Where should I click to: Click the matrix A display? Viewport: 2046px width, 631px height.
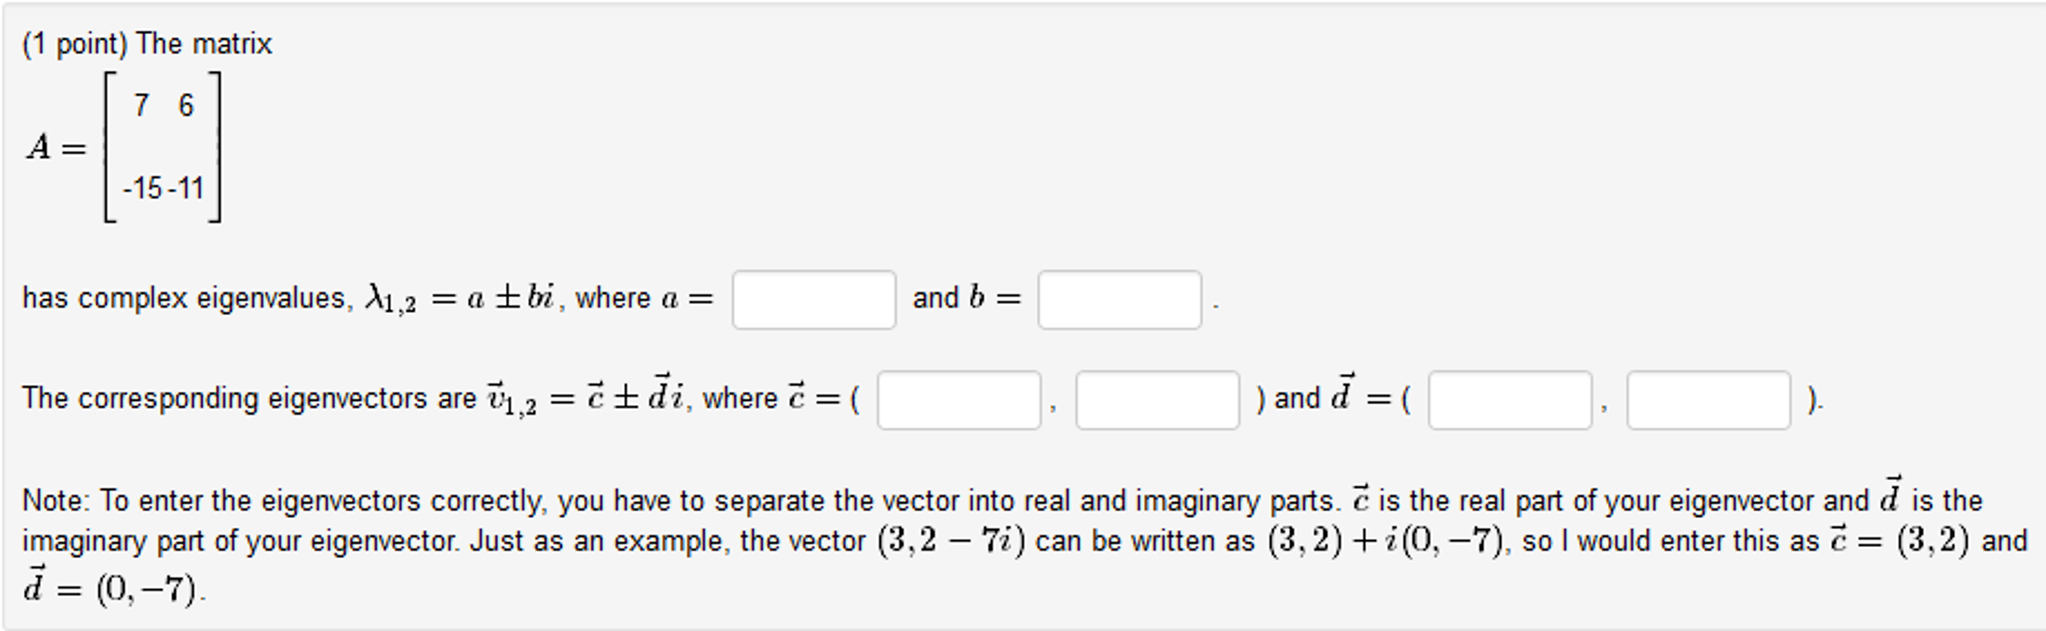click(x=125, y=145)
